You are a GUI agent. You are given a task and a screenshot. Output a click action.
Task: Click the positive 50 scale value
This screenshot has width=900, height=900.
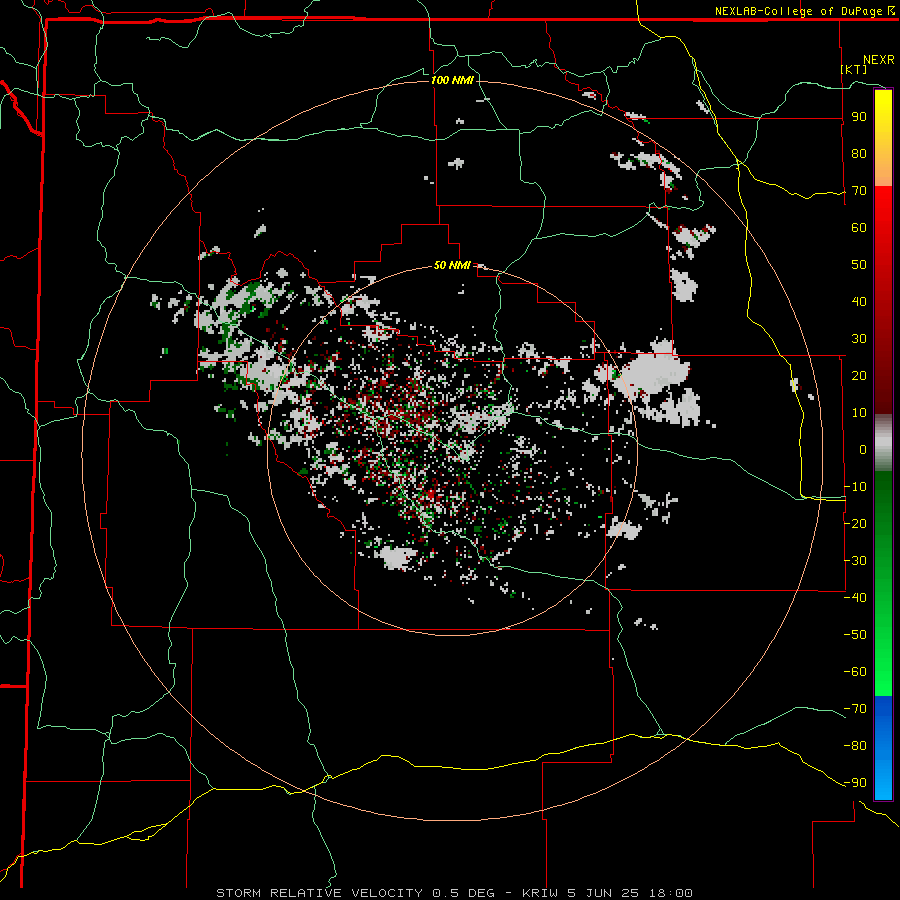pos(859,265)
